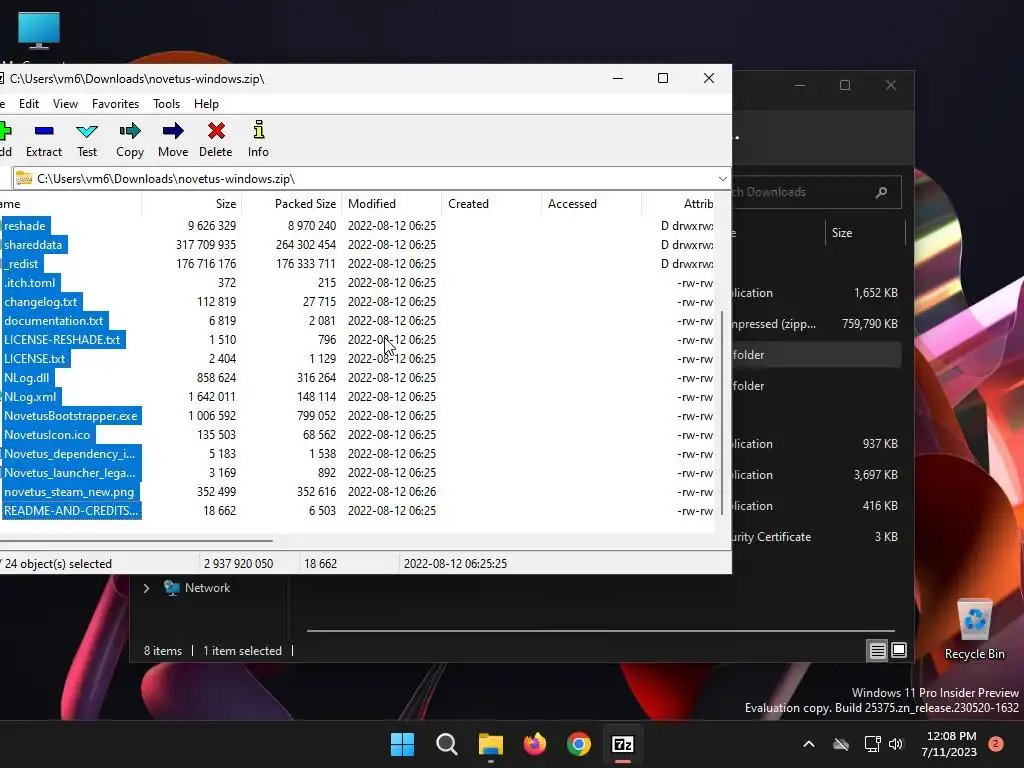Open the Recycle Bin desktop icon
This screenshot has height=768, width=1024.
974,630
